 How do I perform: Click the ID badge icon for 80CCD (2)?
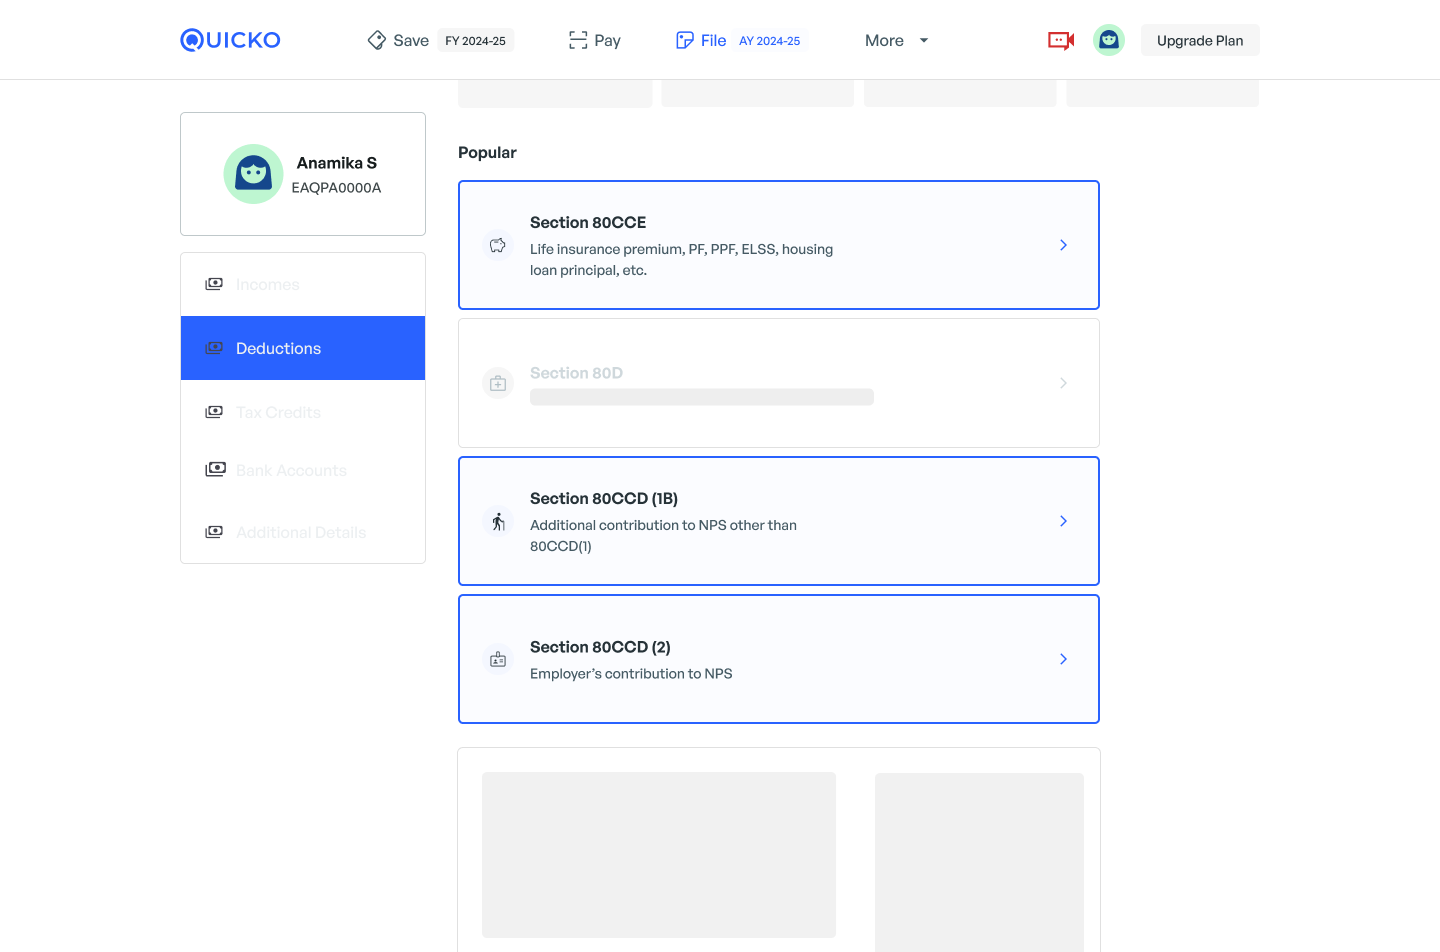498,659
